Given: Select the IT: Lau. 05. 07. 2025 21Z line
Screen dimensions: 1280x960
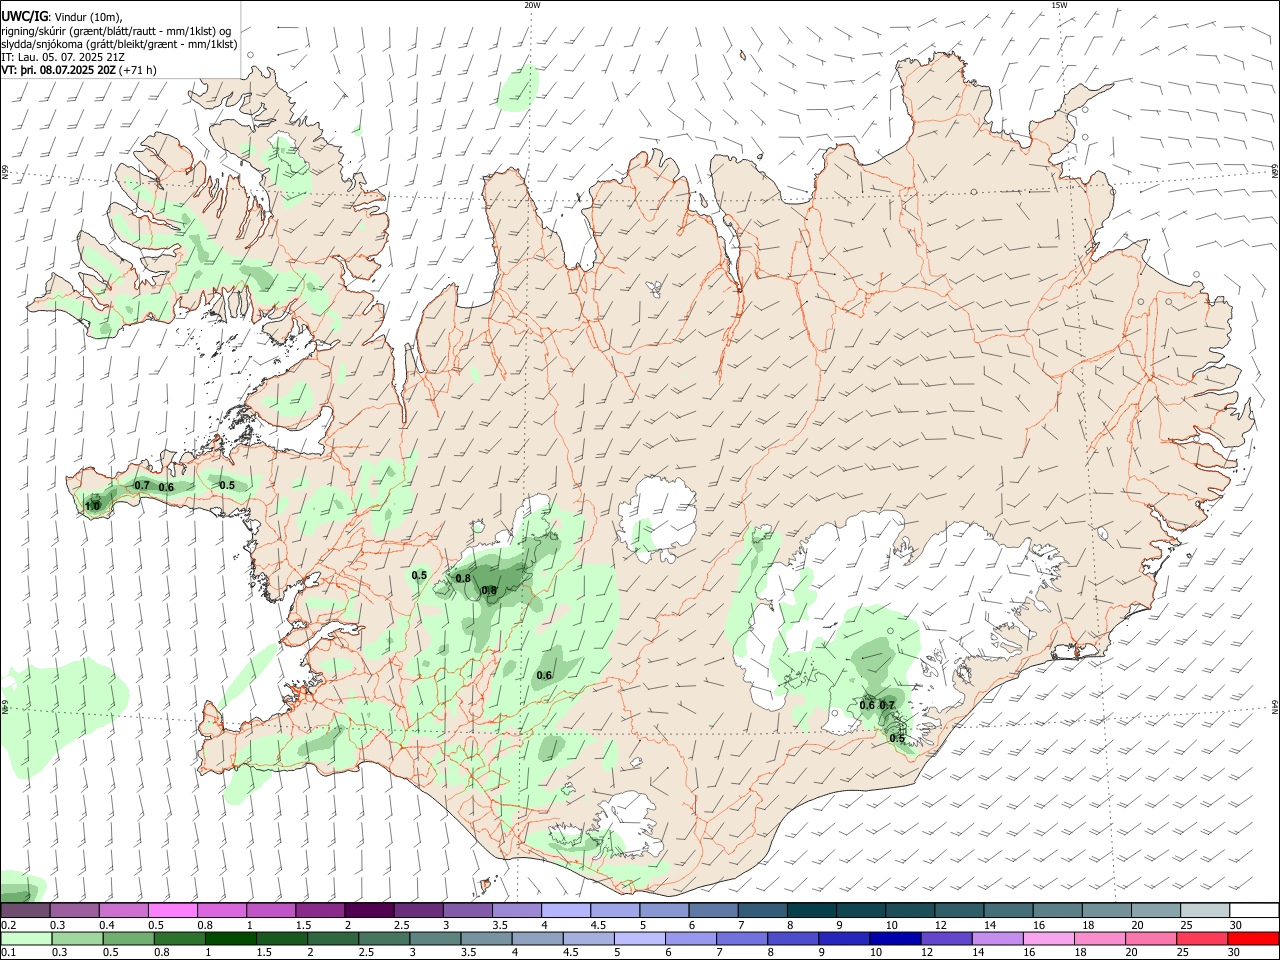Looking at the screenshot, I should 63,57.
